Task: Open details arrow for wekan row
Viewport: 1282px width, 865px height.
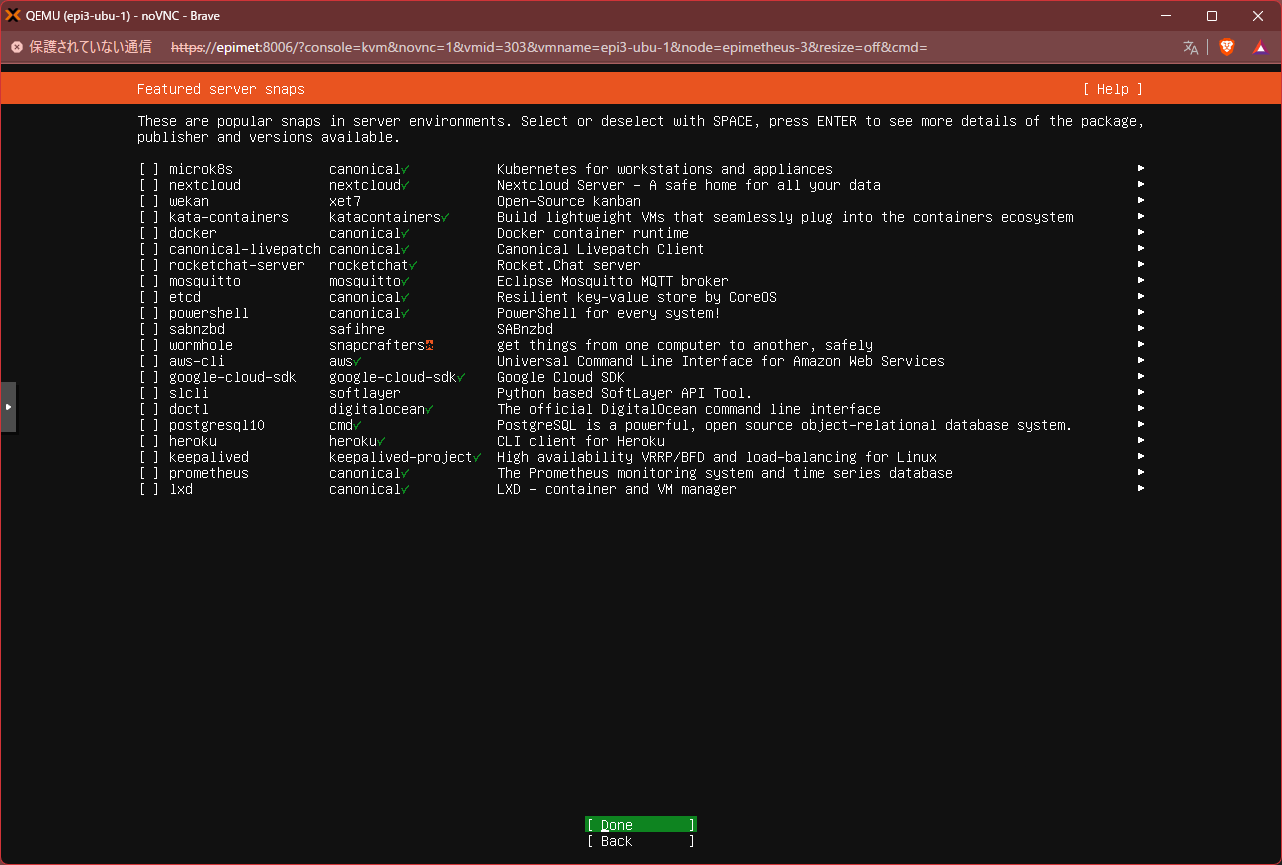Action: 1141,201
